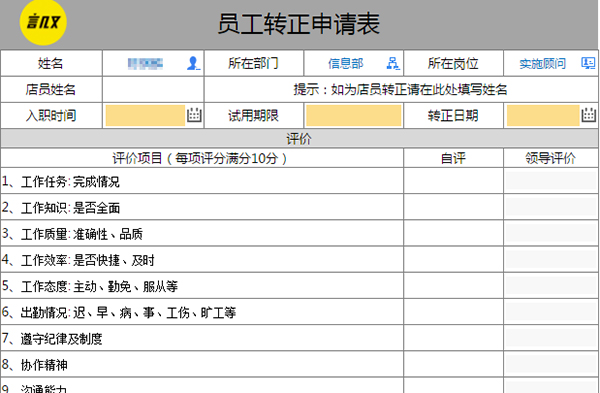This screenshot has height=393, width=600.
Task: Open the calendar icon for 转正日期
Action: [x=589, y=115]
